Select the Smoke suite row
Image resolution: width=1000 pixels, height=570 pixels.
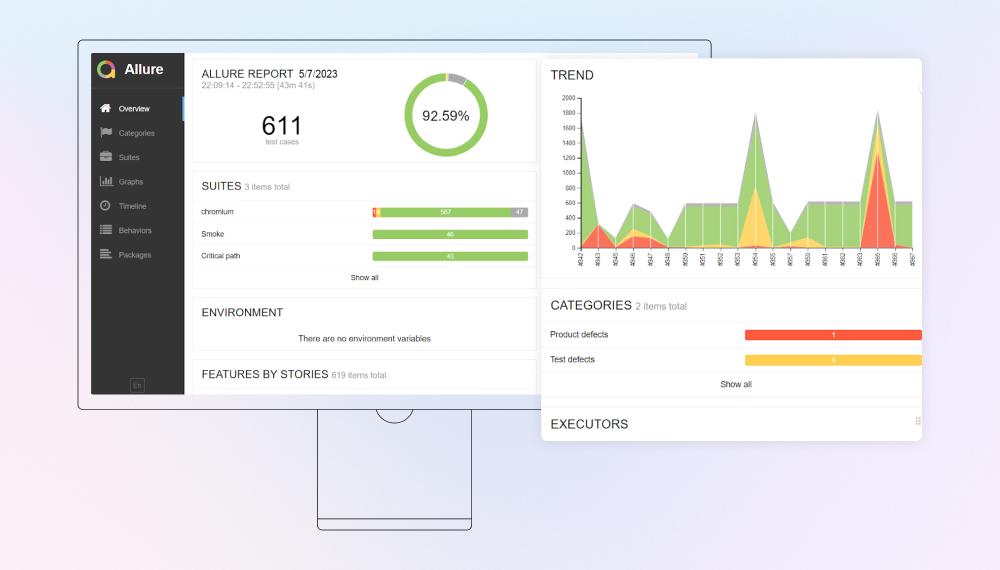213,234
